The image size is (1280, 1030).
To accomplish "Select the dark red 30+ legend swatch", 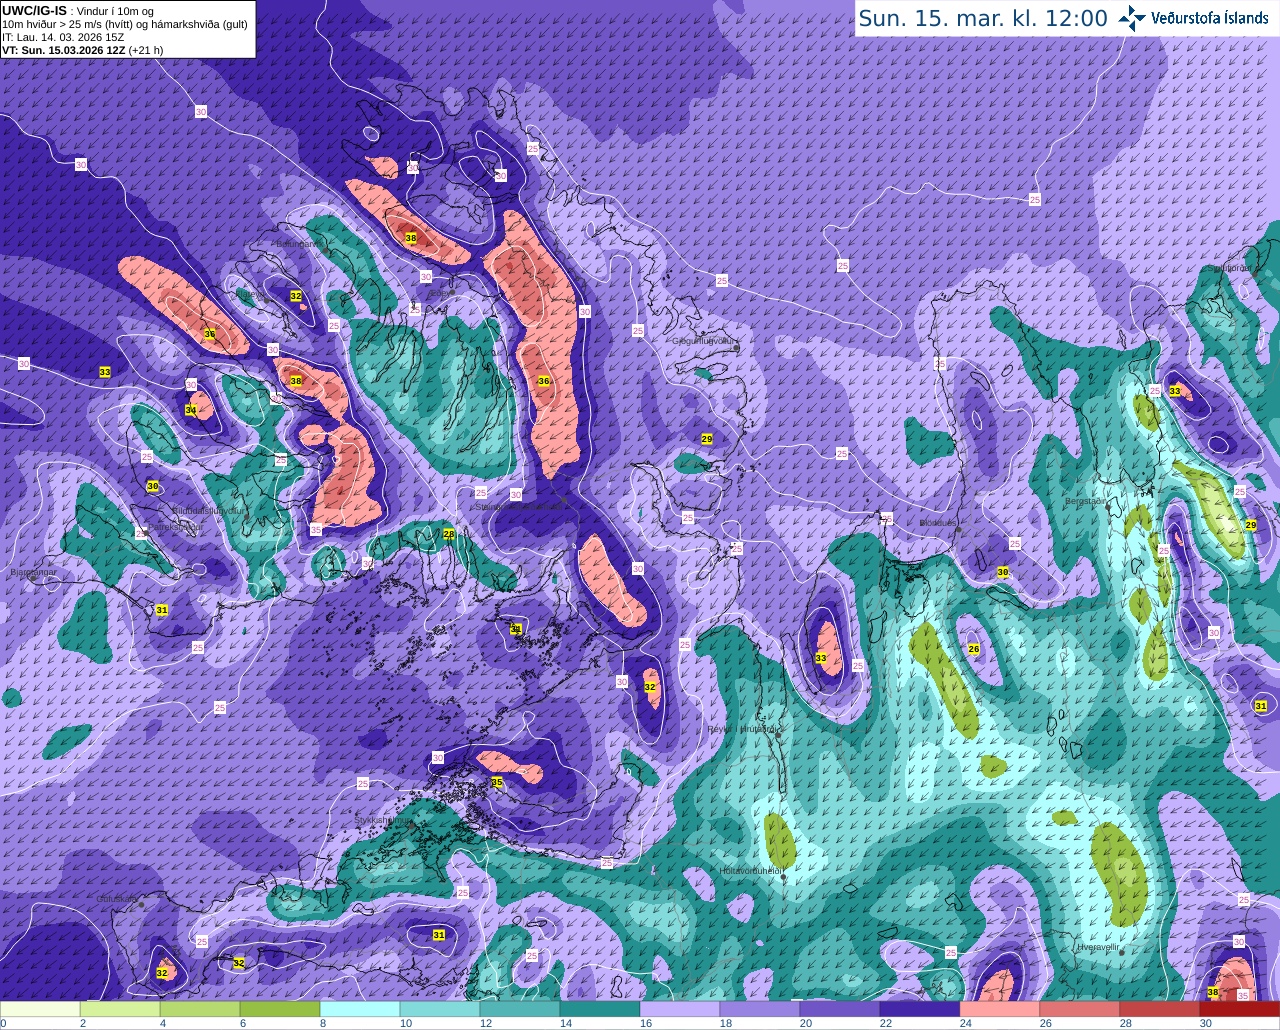I will click(x=1240, y=1009).
